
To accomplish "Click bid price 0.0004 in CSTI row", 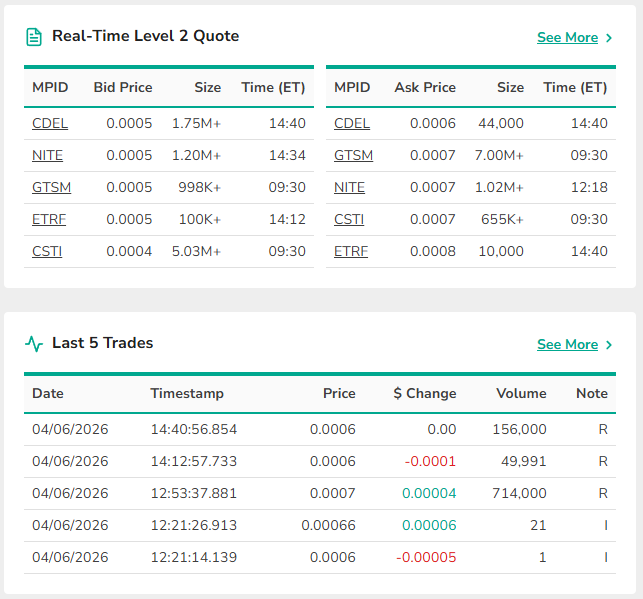I will point(129,251).
